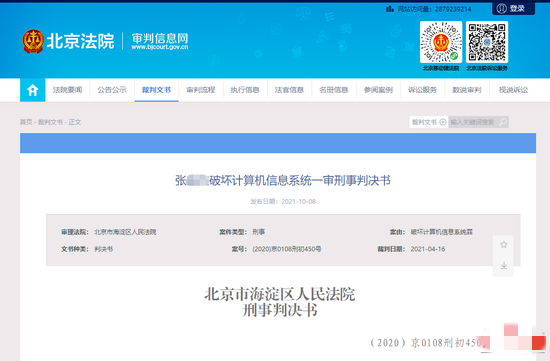Open the 诉讼服务 menu item

point(422,90)
